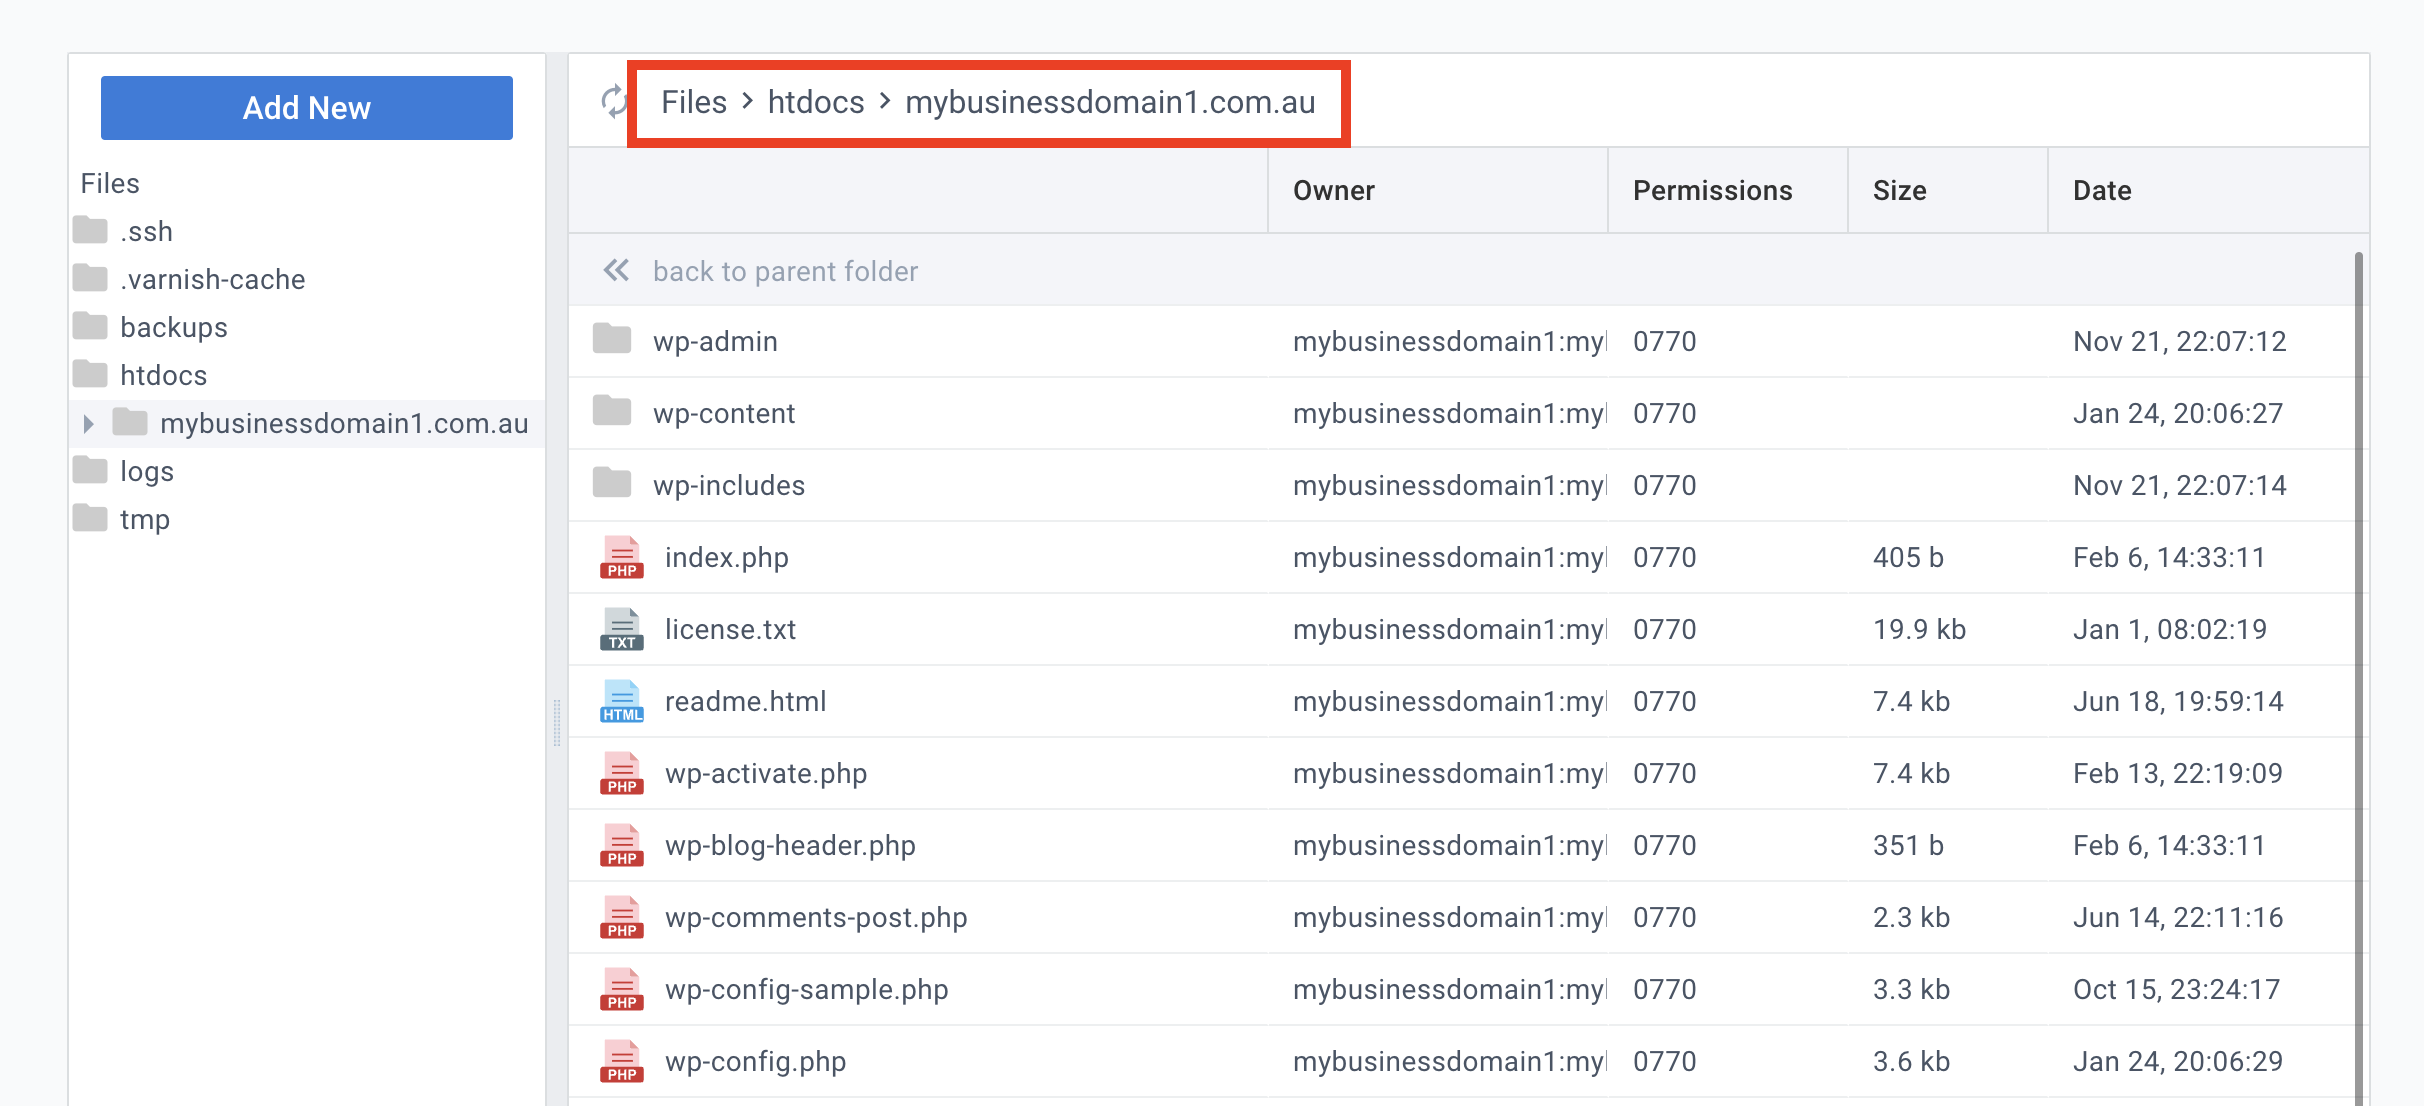This screenshot has width=2424, height=1106.
Task: Click the PHP icon of index.php
Action: coord(621,557)
